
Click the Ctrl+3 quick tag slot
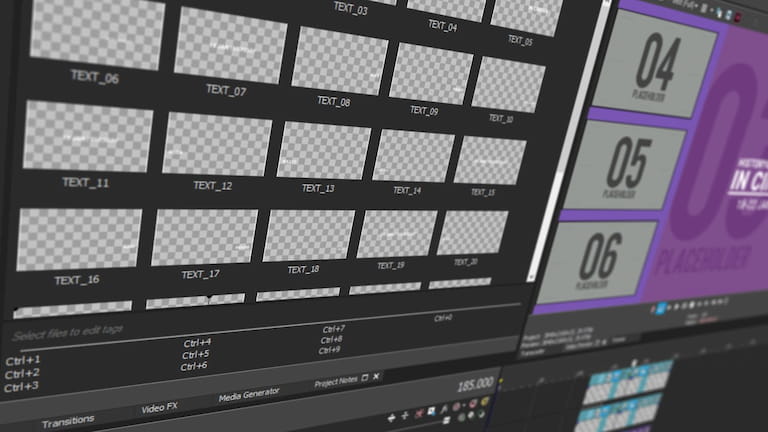[x=21, y=386]
